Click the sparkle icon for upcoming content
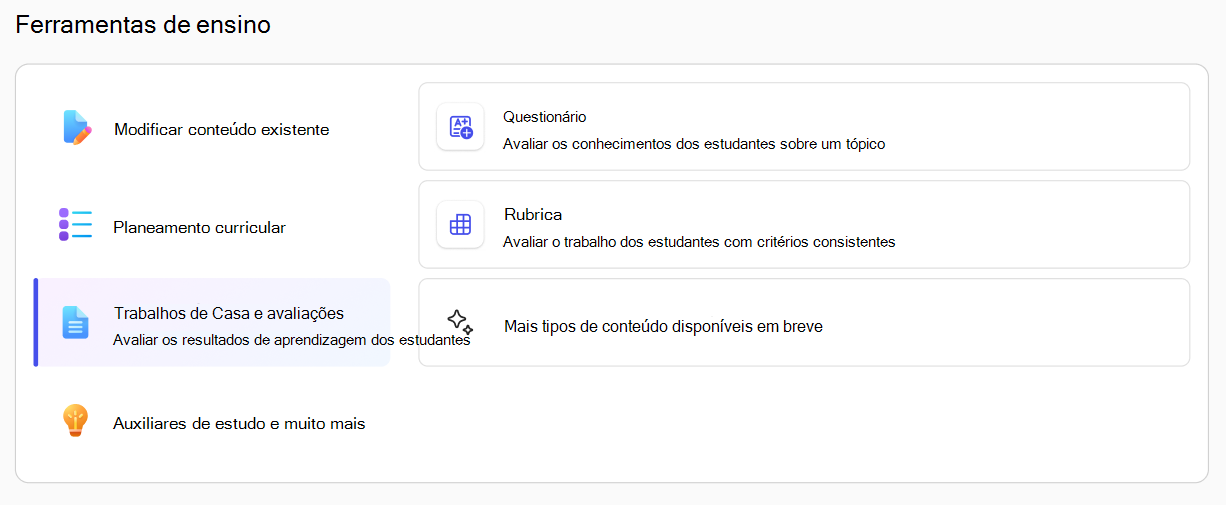Screen dimensions: 1226x505 [460, 322]
